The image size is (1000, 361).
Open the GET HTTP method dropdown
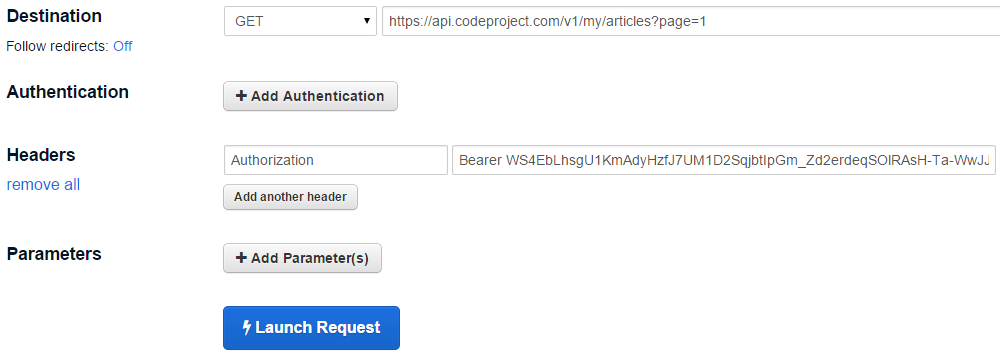300,21
